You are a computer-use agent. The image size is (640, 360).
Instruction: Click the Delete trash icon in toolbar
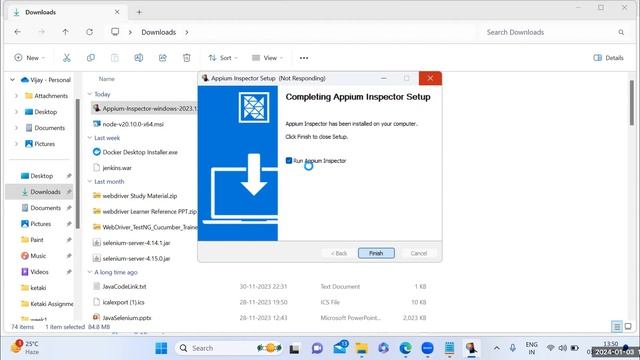[x=187, y=58]
